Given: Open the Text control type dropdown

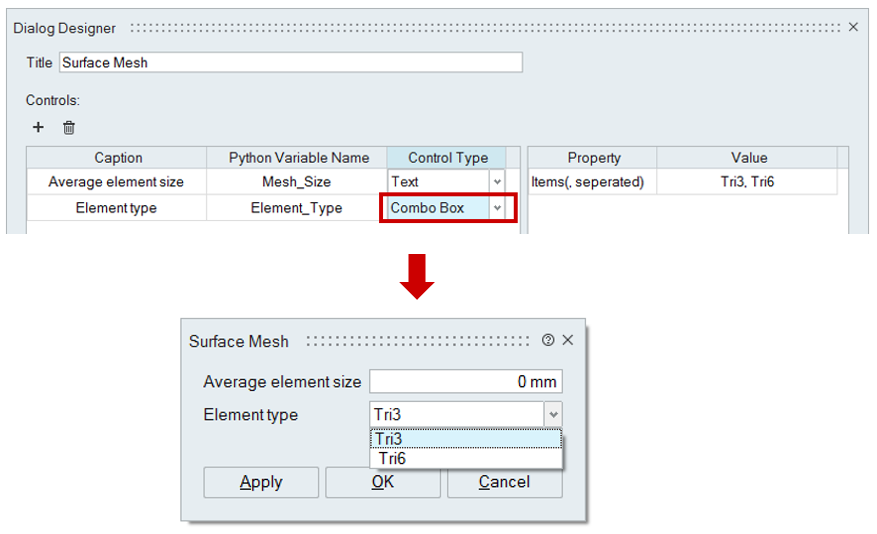Looking at the screenshot, I should [x=497, y=182].
